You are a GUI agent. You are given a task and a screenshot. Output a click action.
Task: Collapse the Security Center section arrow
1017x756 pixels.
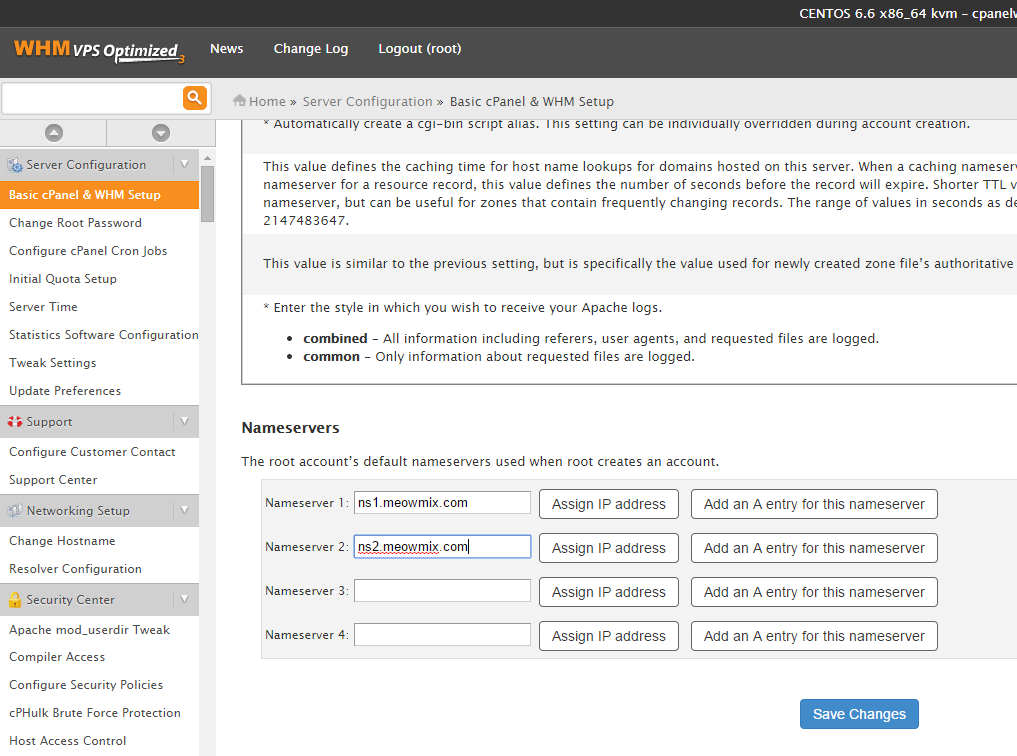click(185, 599)
